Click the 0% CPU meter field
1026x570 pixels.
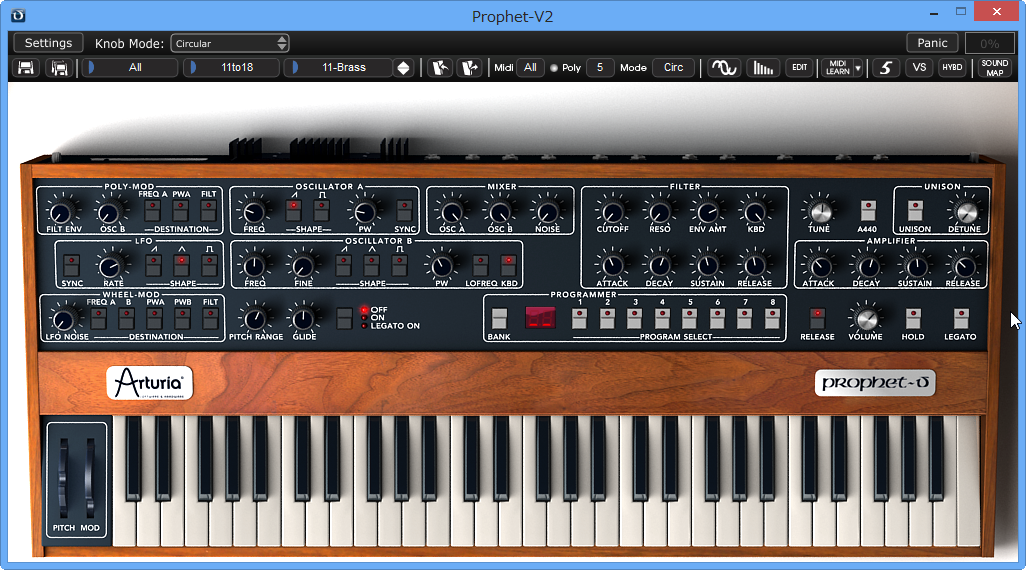pyautogui.click(x=989, y=43)
